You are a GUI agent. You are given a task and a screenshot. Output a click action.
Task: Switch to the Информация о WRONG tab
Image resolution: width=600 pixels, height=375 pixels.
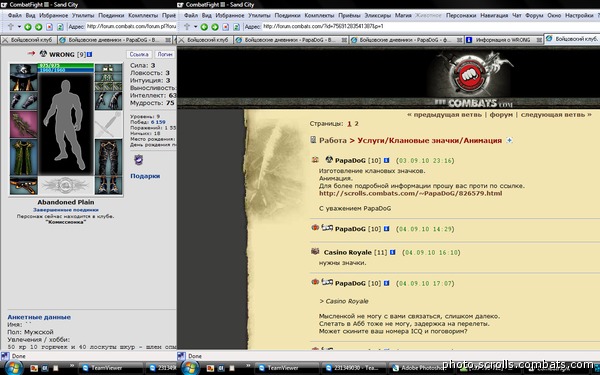coord(504,40)
